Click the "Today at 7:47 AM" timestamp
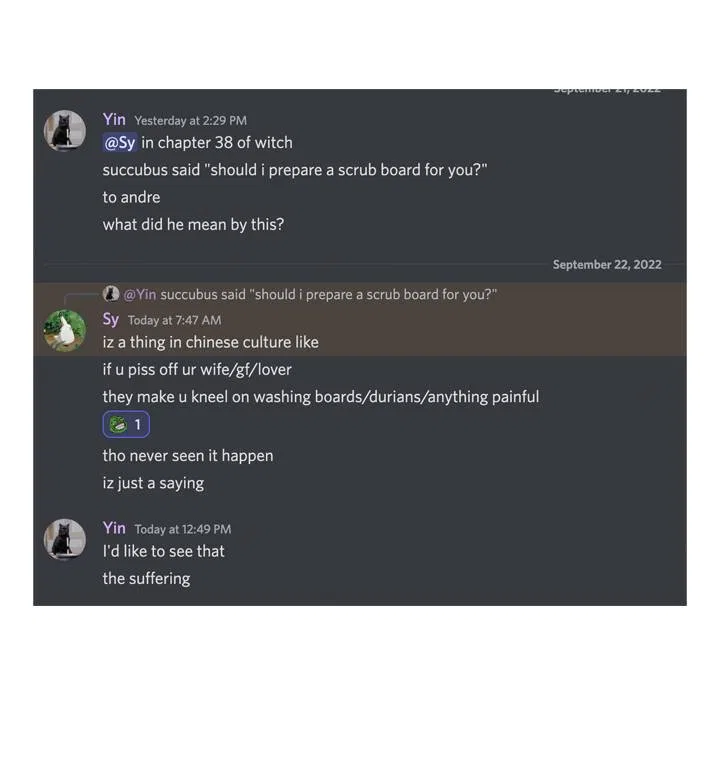This screenshot has width=720, height=766. tap(174, 320)
